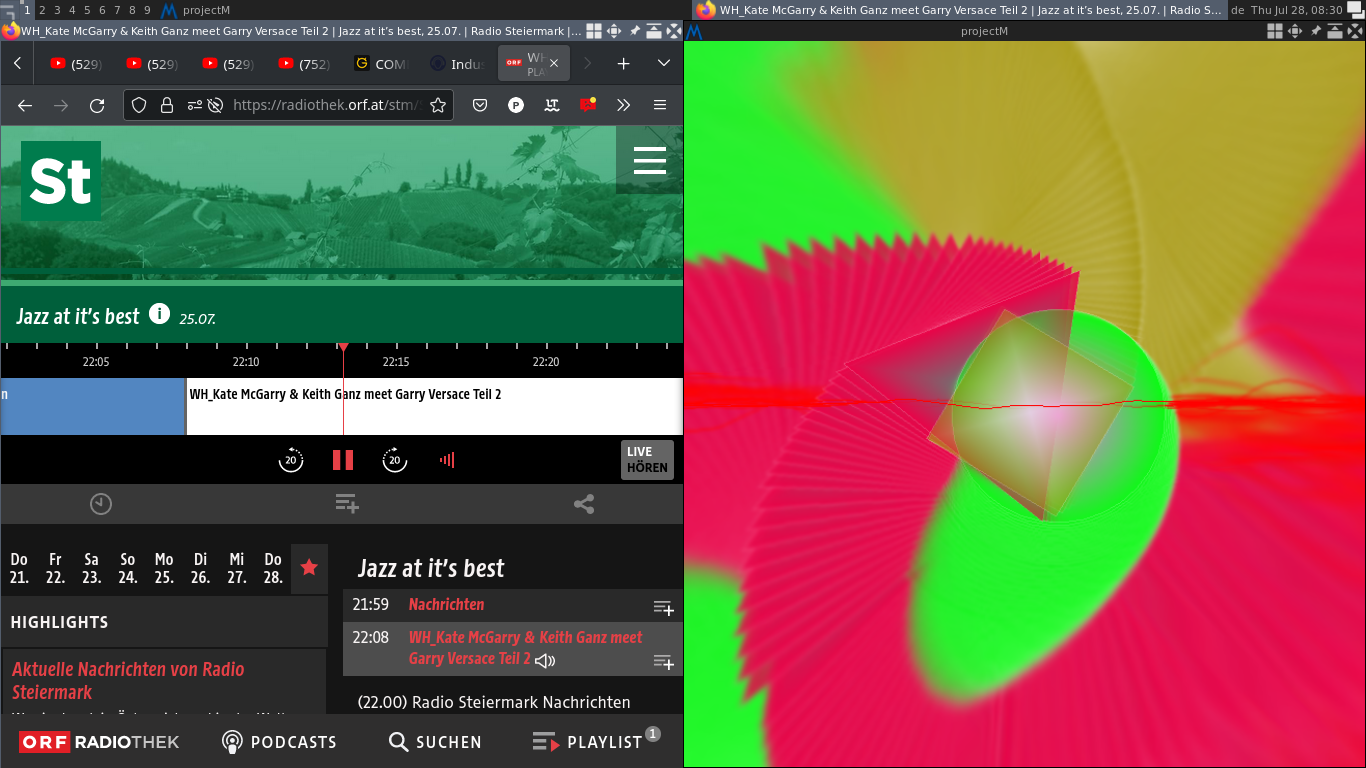Switch to the YouTube (752) tab
1366x768 pixels.
[304, 64]
